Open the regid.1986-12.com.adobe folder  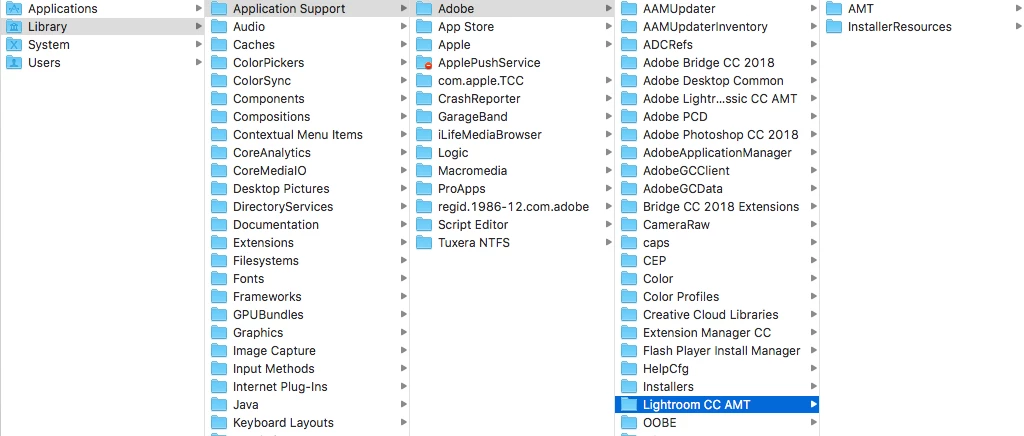coord(512,207)
